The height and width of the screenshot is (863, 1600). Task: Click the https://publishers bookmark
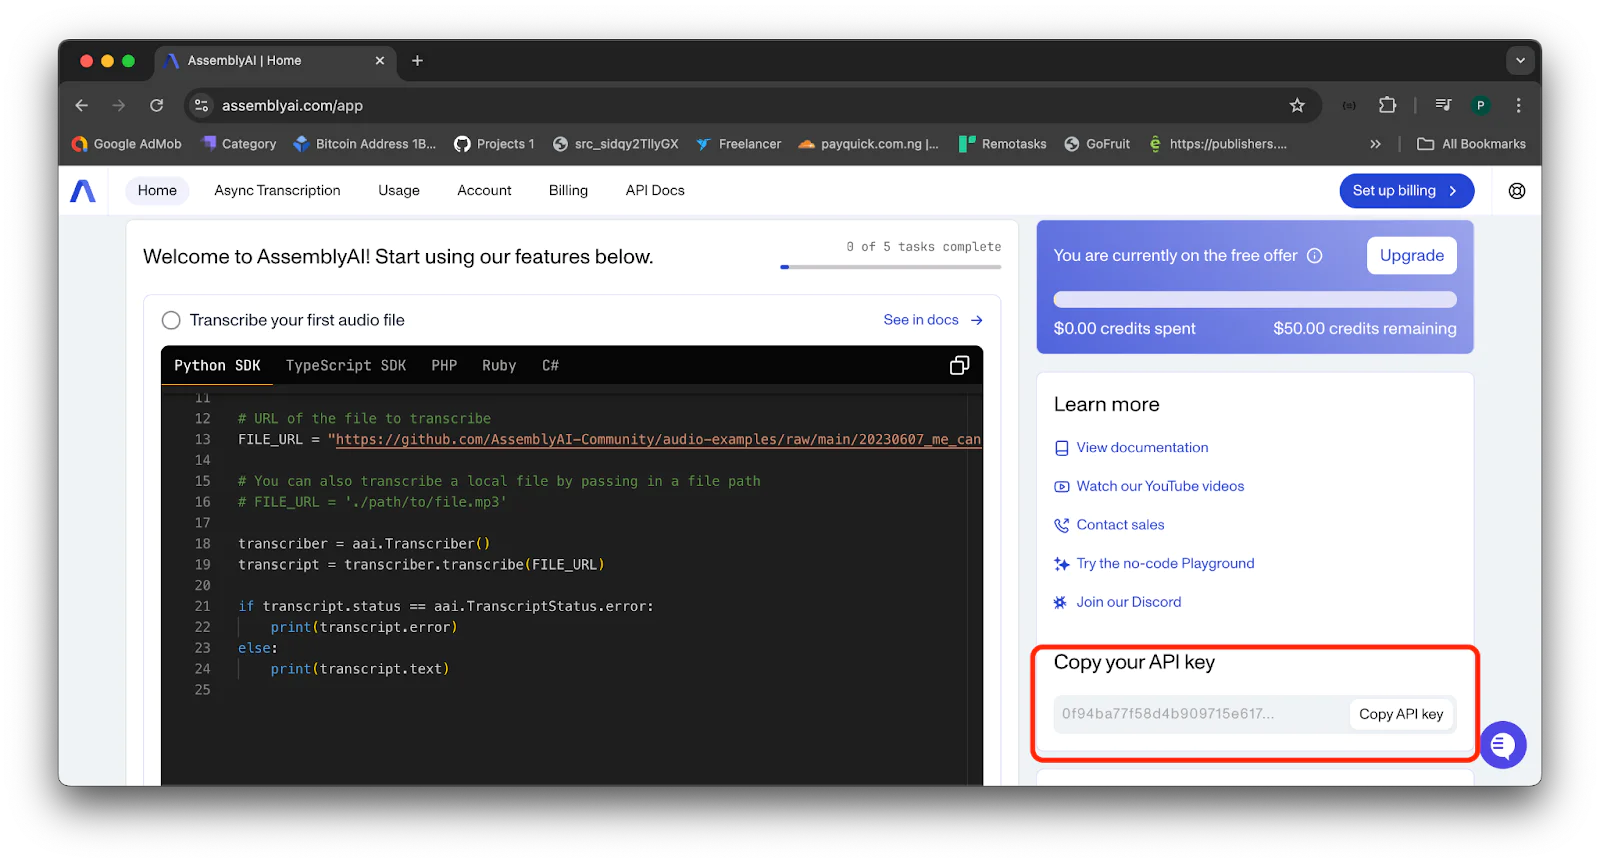pos(1217,144)
